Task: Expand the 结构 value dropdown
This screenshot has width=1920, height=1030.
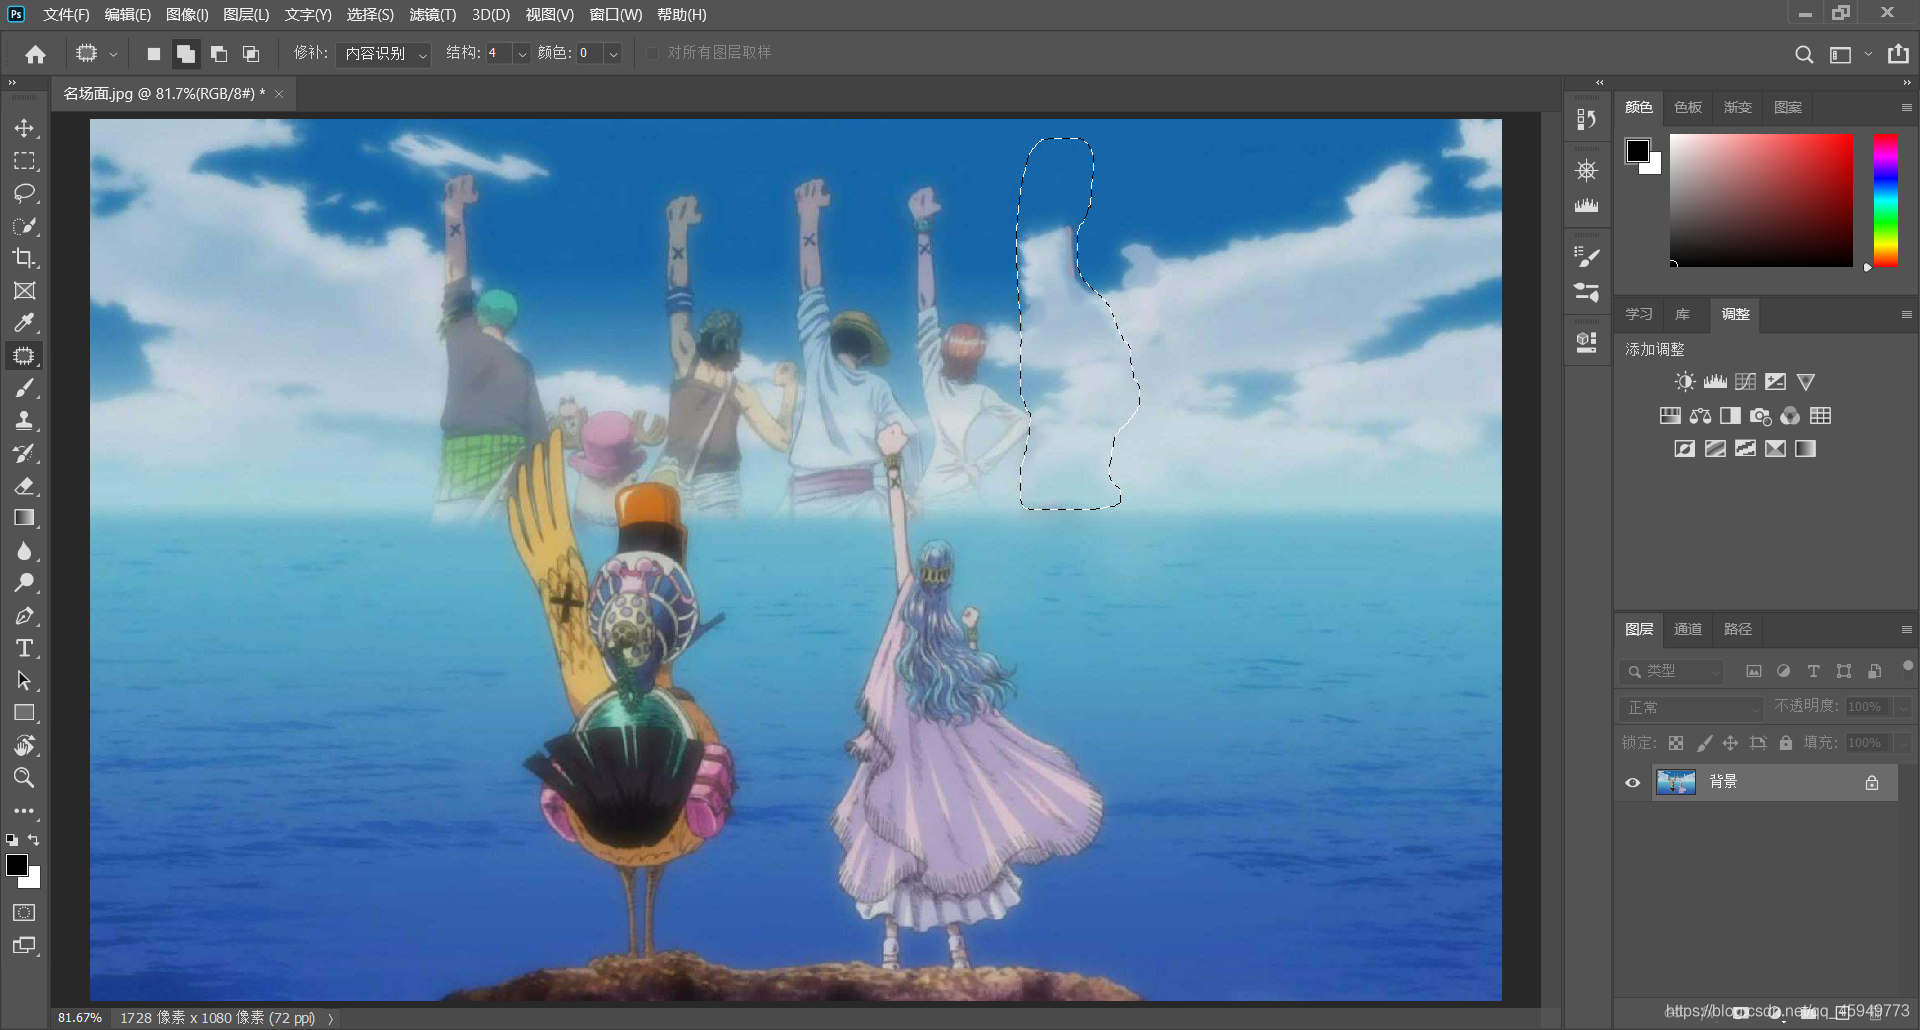Action: coord(521,54)
